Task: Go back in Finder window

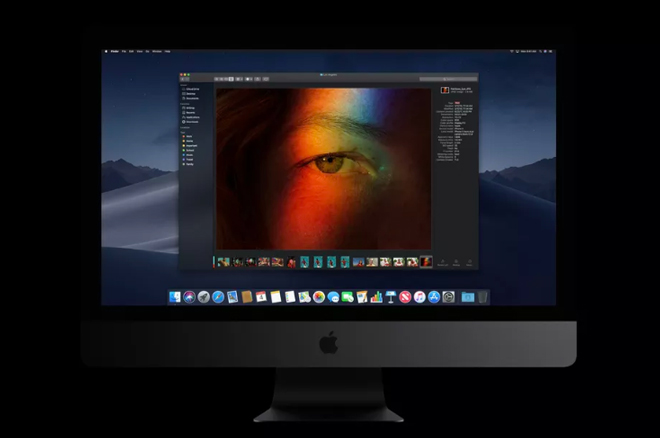Action: pos(182,79)
